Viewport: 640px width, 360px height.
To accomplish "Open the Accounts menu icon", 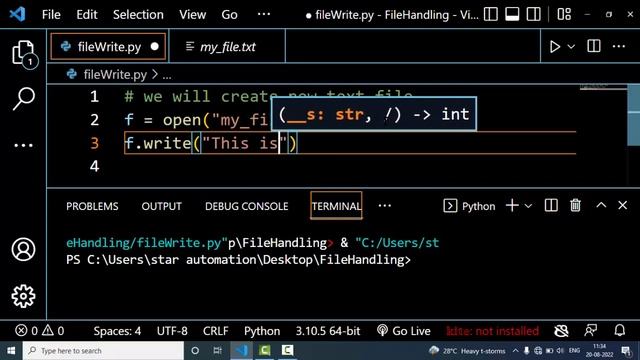I will click(x=23, y=249).
